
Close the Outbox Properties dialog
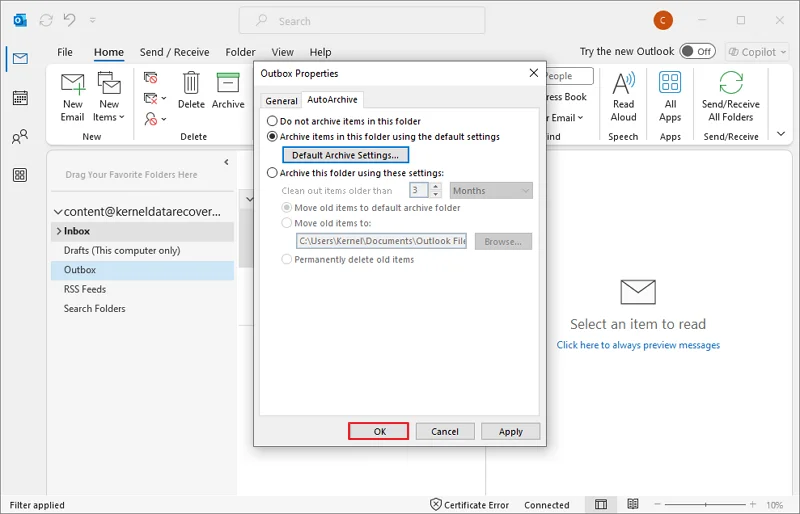(x=534, y=73)
